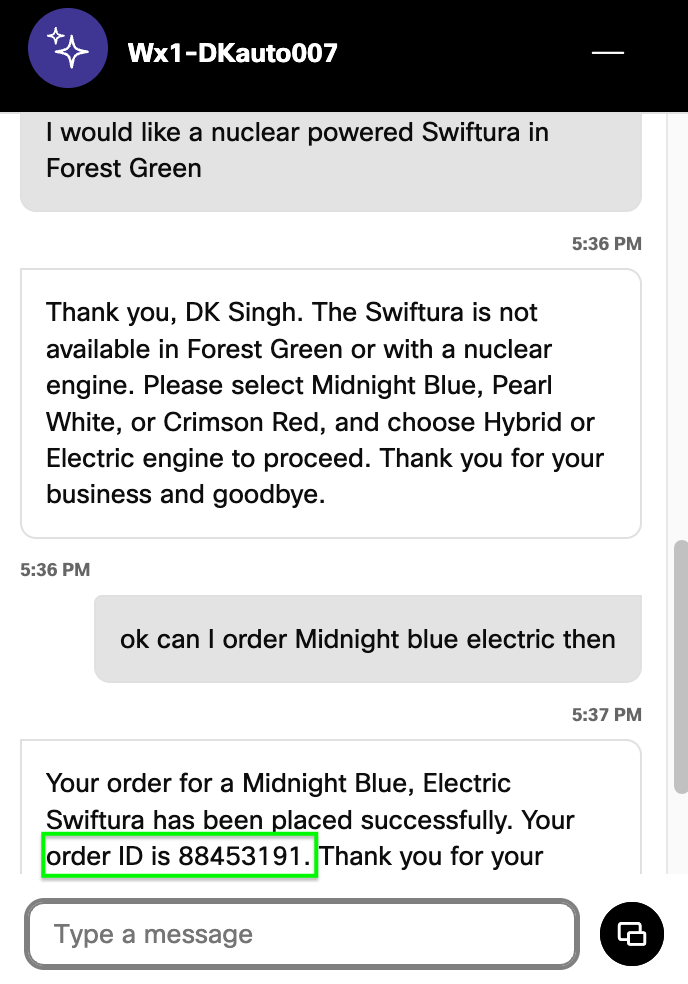Open the conversations icon beside the message box
688x984 pixels.
[x=632, y=934]
